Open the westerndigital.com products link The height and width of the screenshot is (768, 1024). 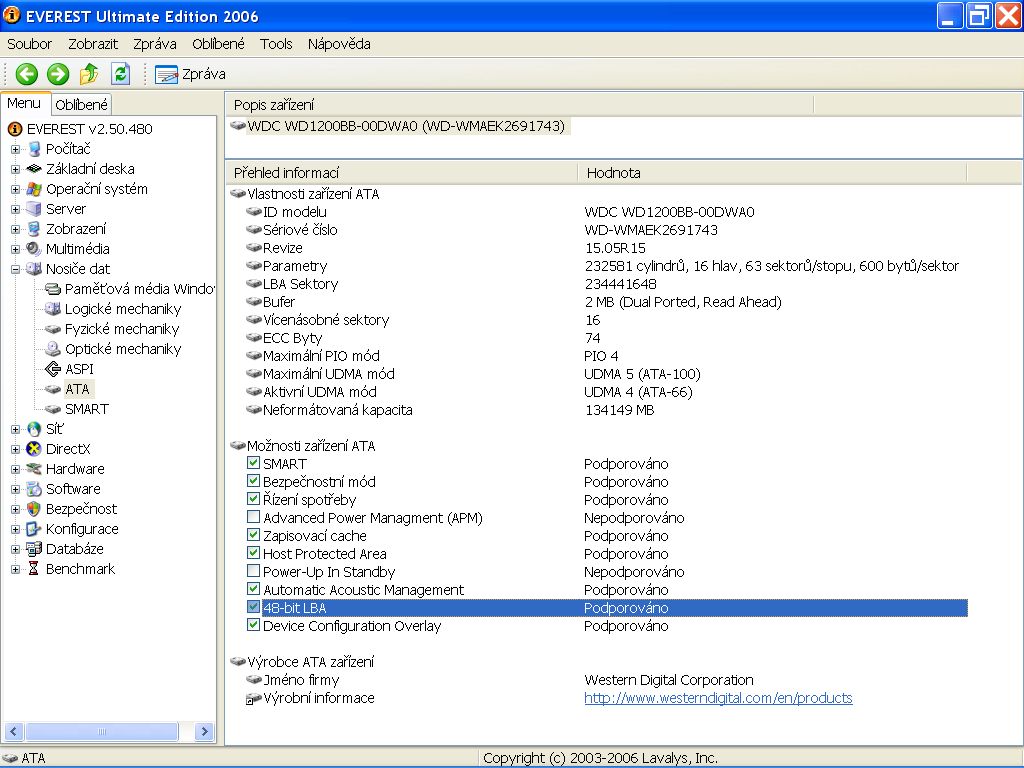[x=718, y=698]
